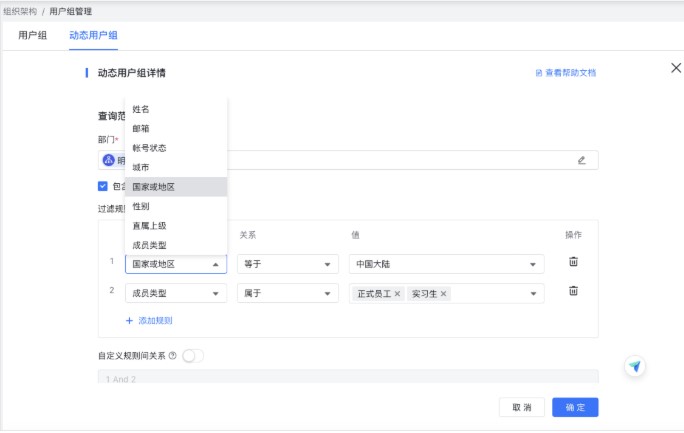Click help icon beside 自定义规则间关系
Image resolution: width=684 pixels, height=433 pixels.
pos(173,355)
